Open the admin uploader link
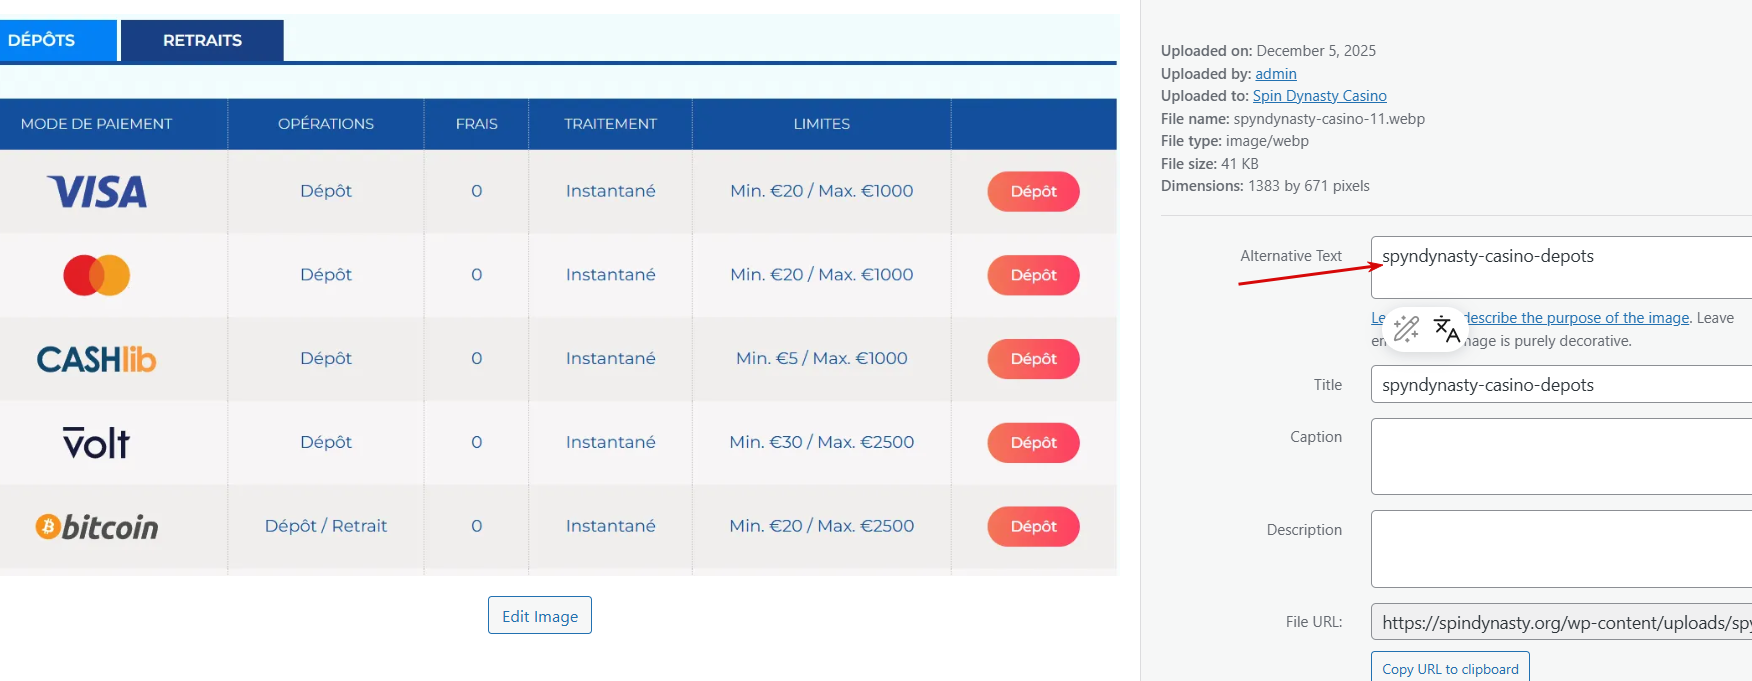1752x681 pixels. coord(1275,74)
